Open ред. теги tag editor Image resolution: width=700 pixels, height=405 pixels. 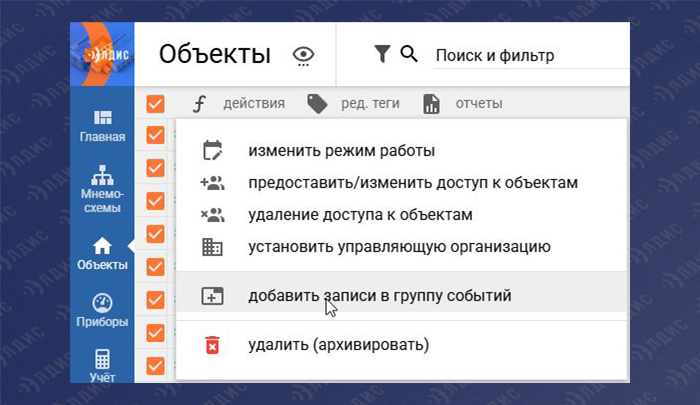370,104
